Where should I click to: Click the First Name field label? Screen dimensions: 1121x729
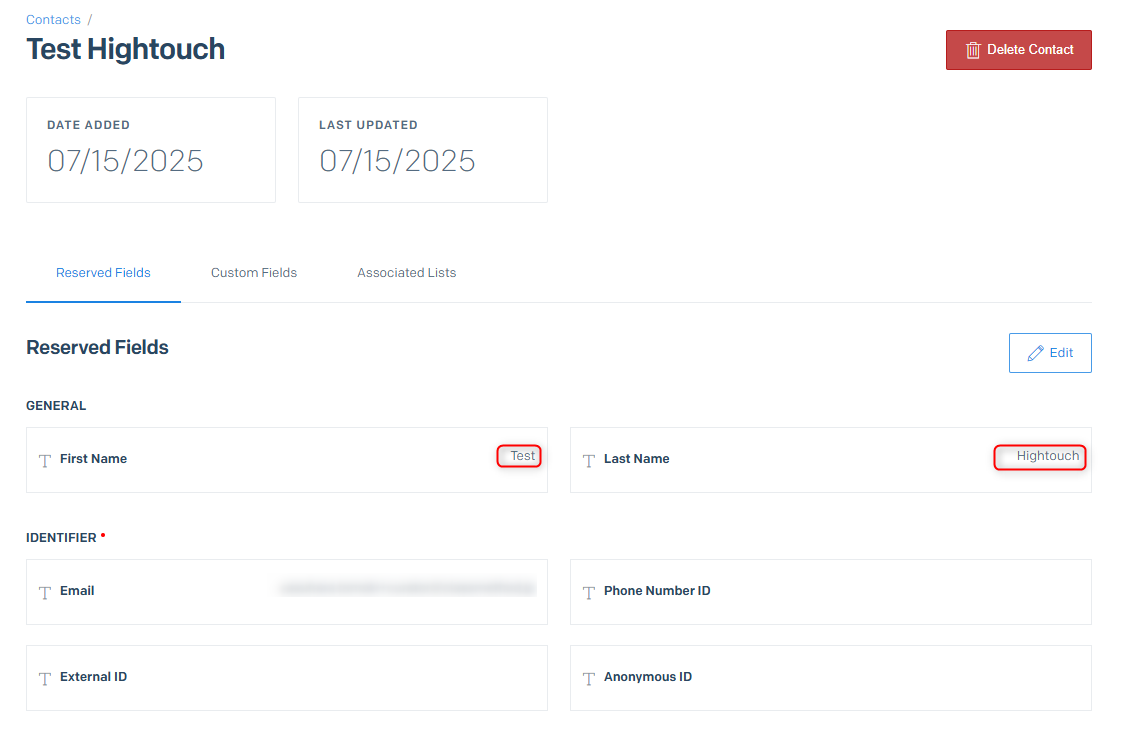93,459
